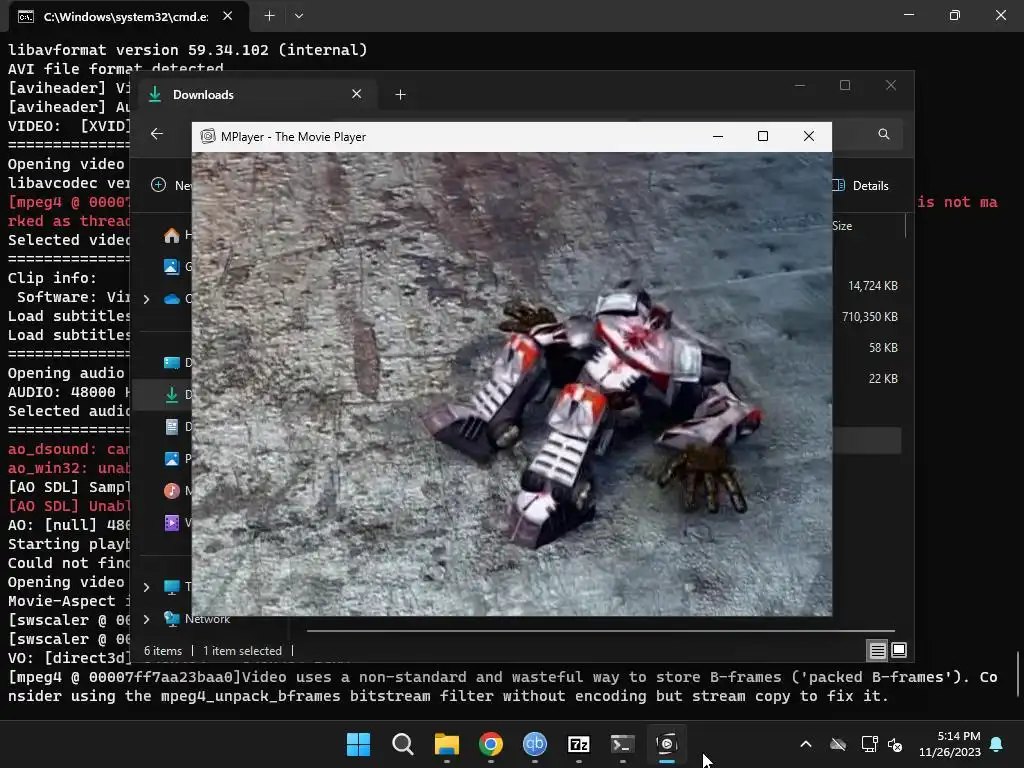Screen dimensions: 1024x768
Task: Select the Desktop icon in the Explorer sidebar
Action: click(172, 362)
